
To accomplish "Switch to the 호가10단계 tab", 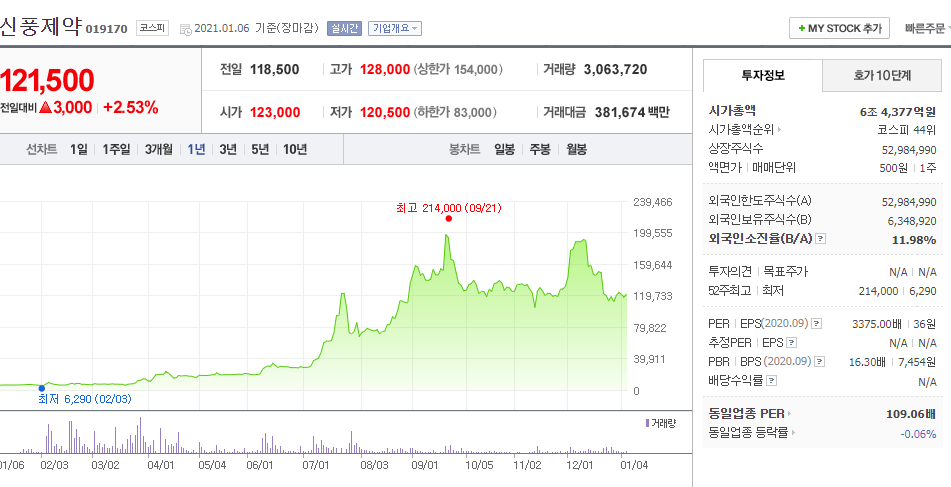I will click(x=882, y=76).
